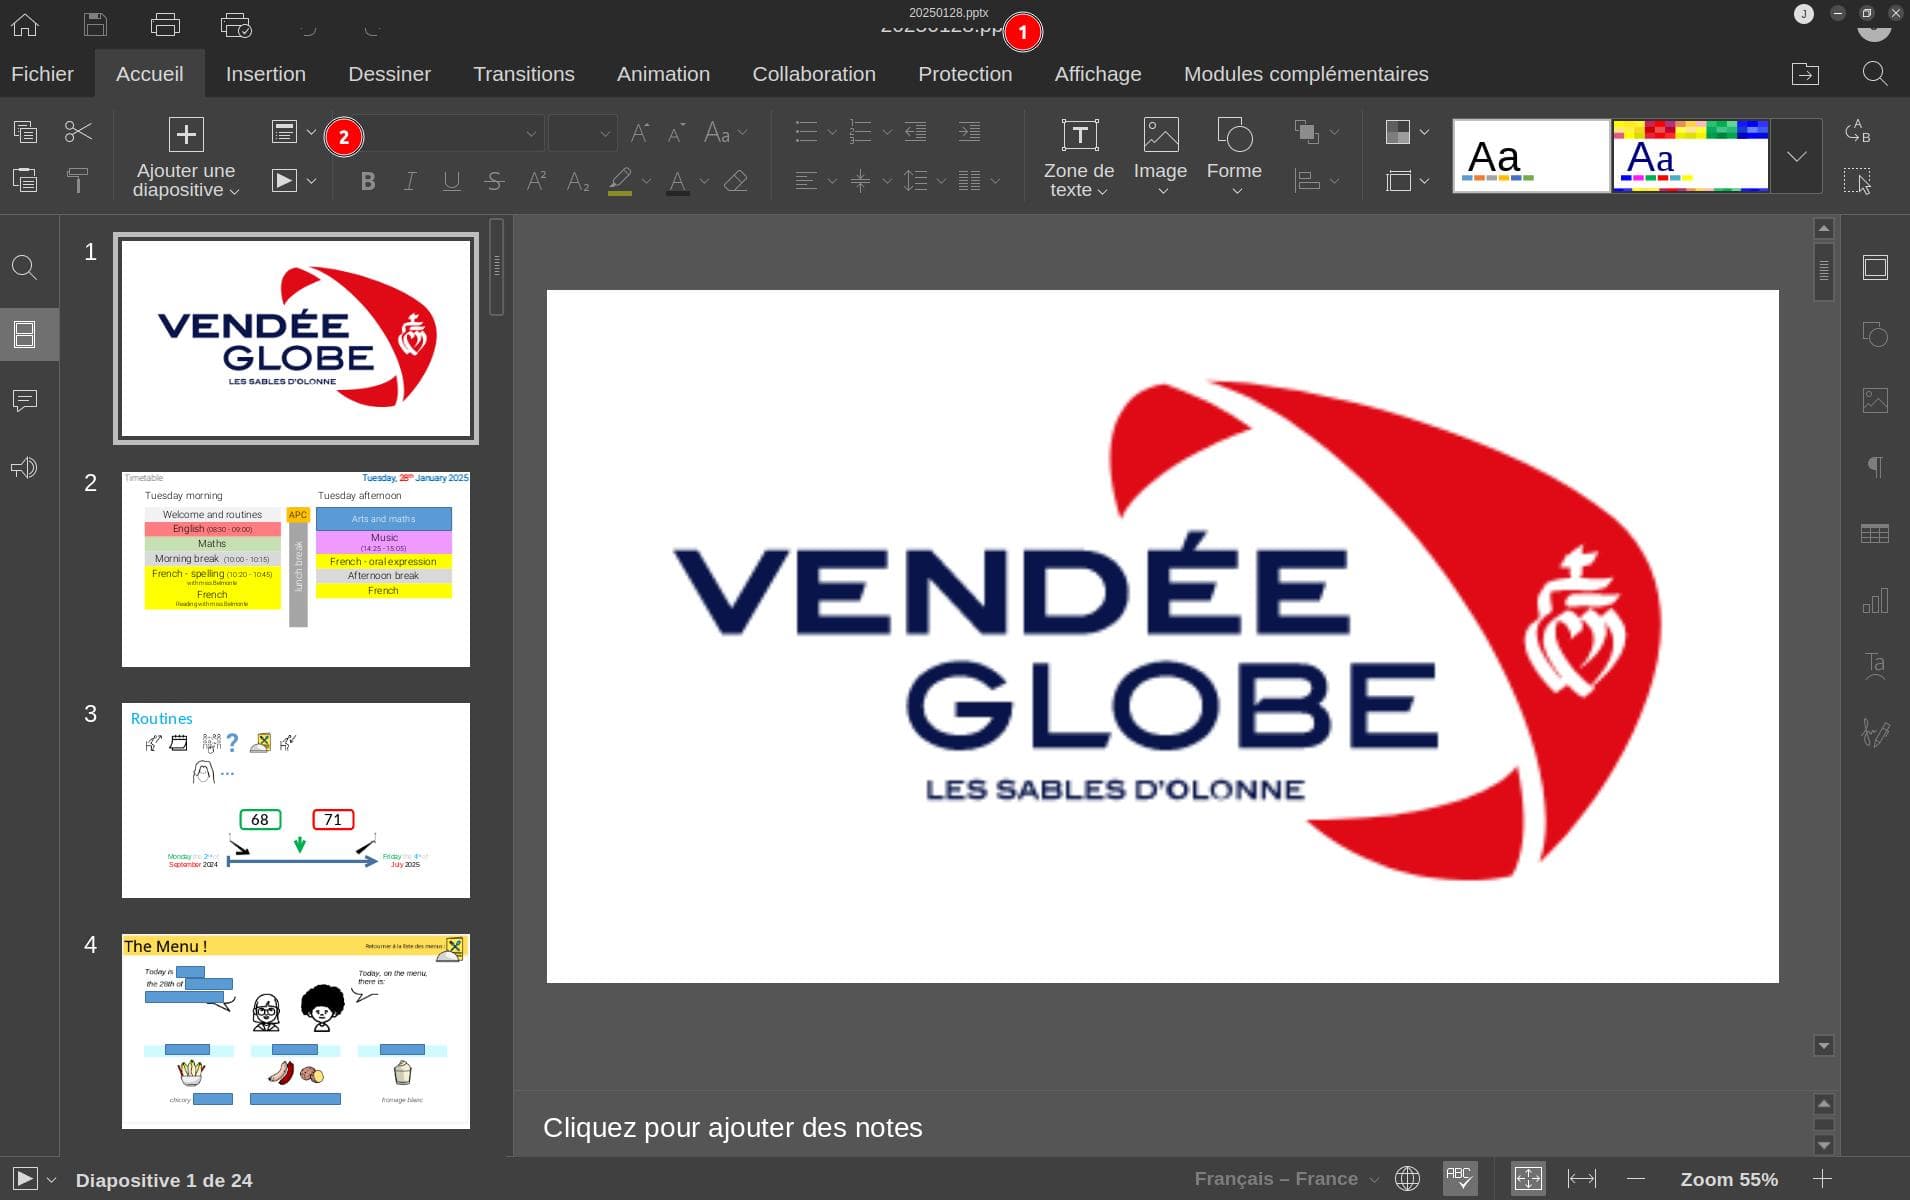Toggle Fit to width in status bar
The width and height of the screenshot is (1910, 1200).
click(1582, 1178)
